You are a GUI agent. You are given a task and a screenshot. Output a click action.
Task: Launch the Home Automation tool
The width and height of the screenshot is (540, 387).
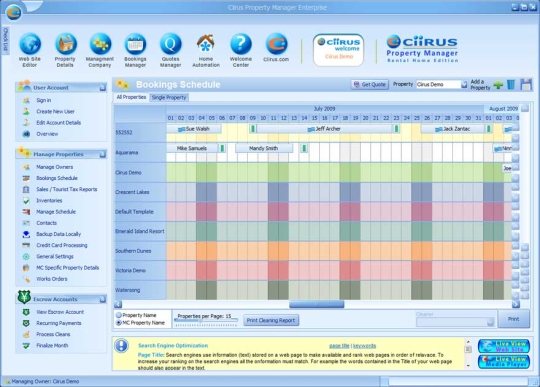[206, 44]
